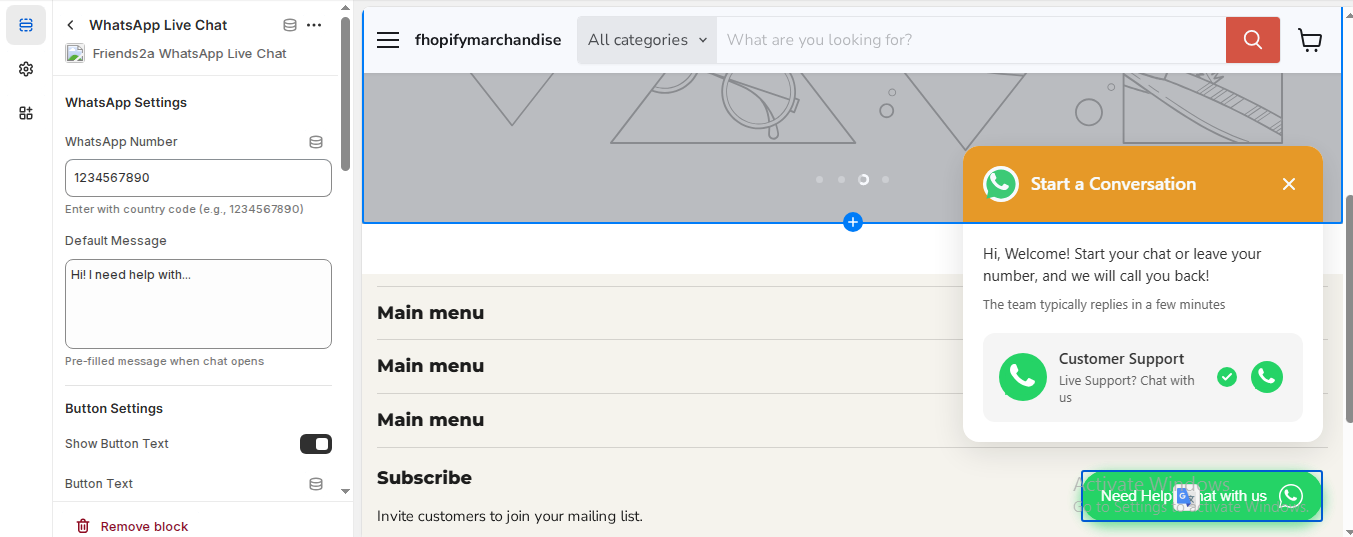
Task: Open the shopping cart icon
Action: tap(1309, 40)
